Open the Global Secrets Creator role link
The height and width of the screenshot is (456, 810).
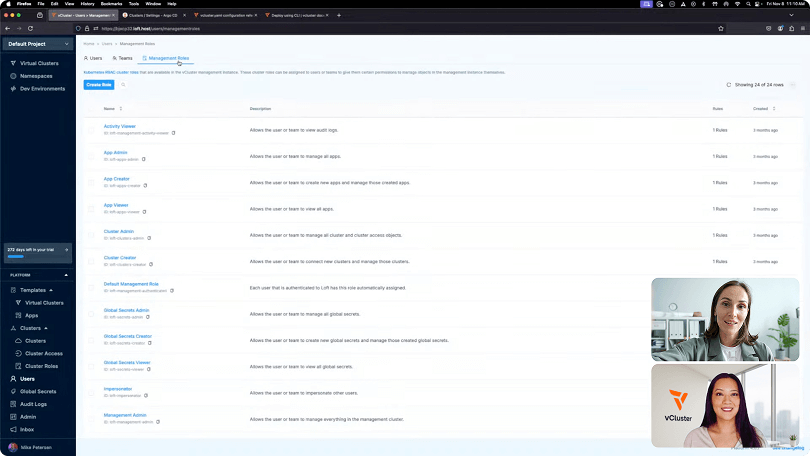pos(128,336)
